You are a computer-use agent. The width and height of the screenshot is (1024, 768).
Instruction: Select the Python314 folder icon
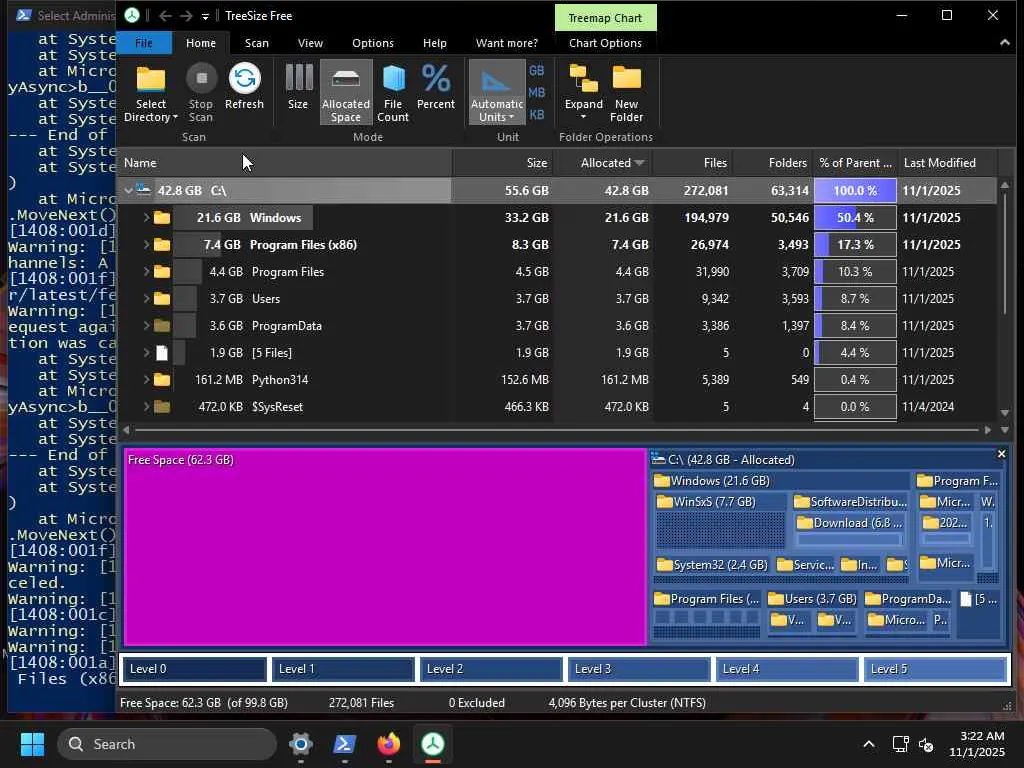tap(162, 379)
